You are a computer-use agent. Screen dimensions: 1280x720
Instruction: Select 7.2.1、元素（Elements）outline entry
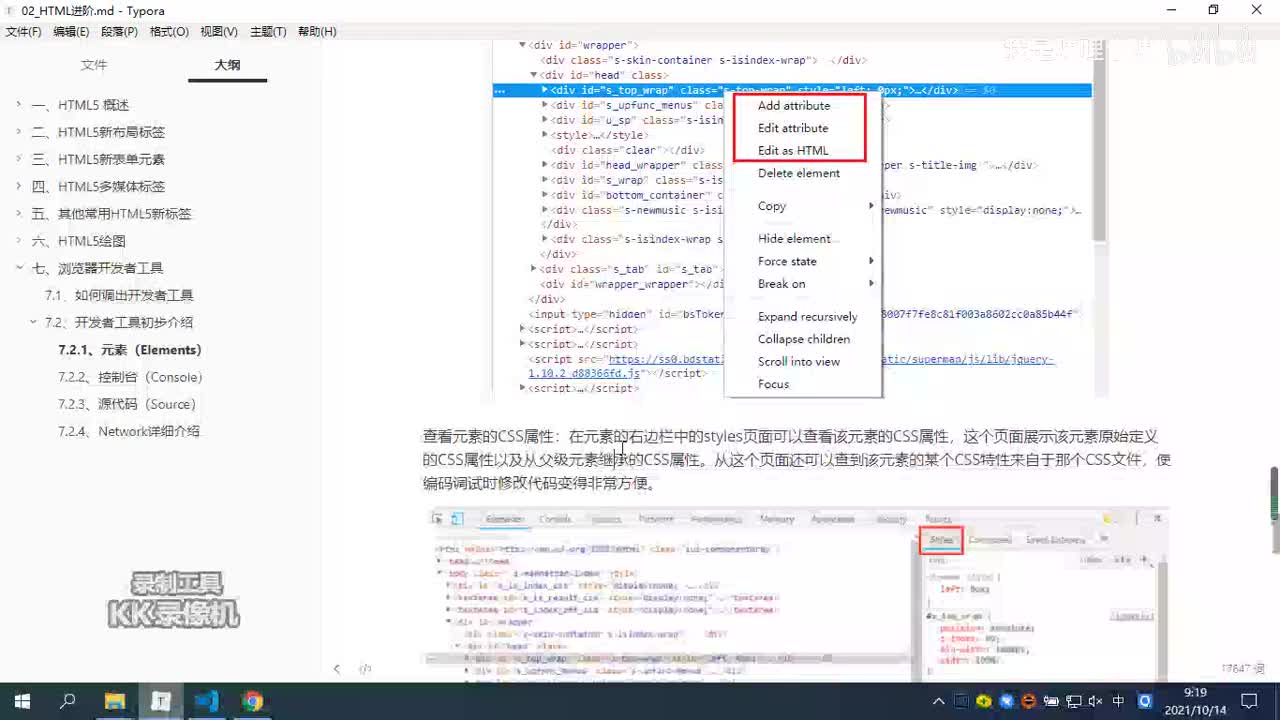click(130, 350)
